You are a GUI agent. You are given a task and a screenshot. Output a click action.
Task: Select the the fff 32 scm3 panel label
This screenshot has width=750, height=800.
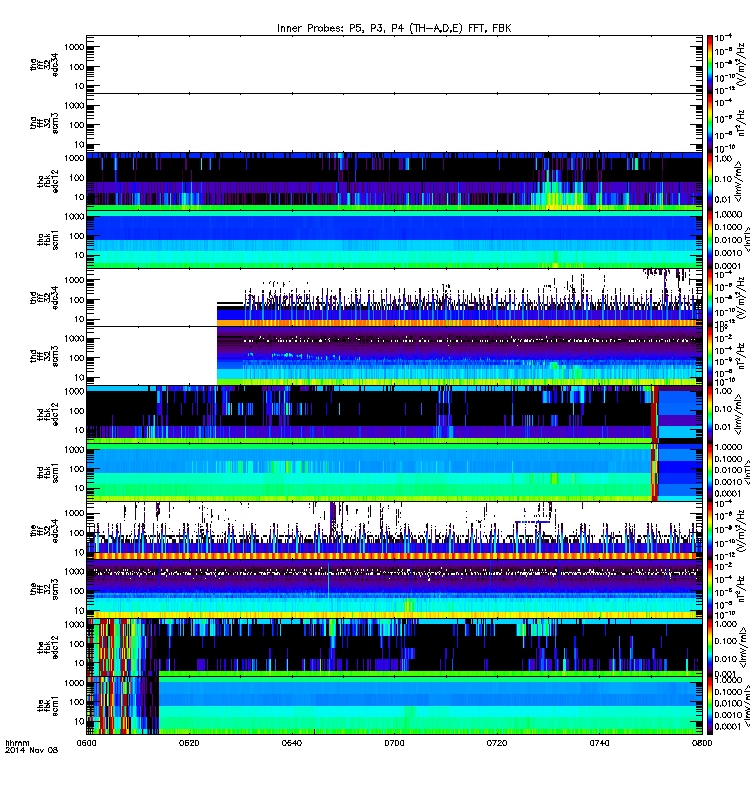pyautogui.click(x=44, y=589)
